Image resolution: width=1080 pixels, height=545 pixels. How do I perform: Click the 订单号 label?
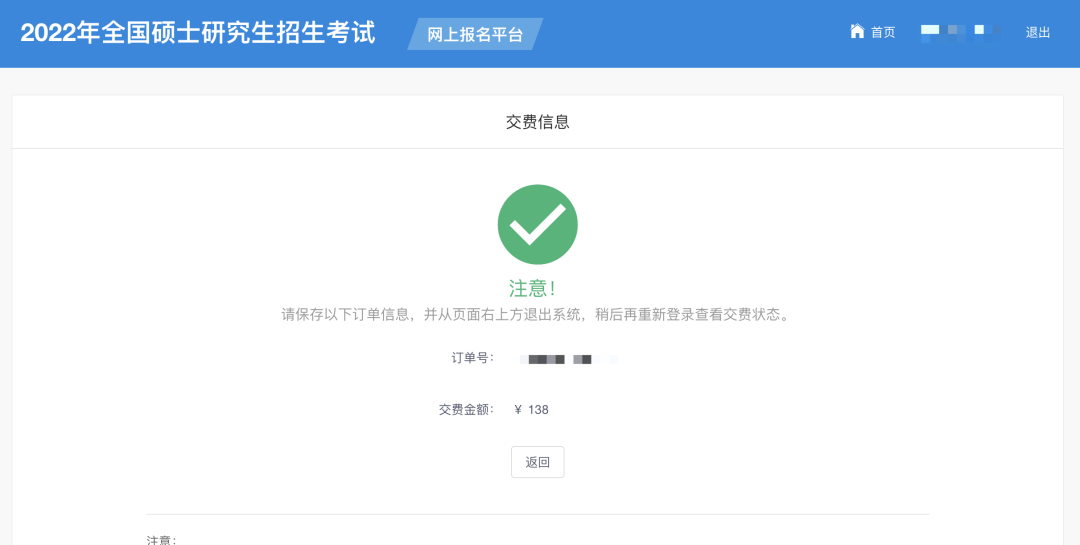point(472,358)
